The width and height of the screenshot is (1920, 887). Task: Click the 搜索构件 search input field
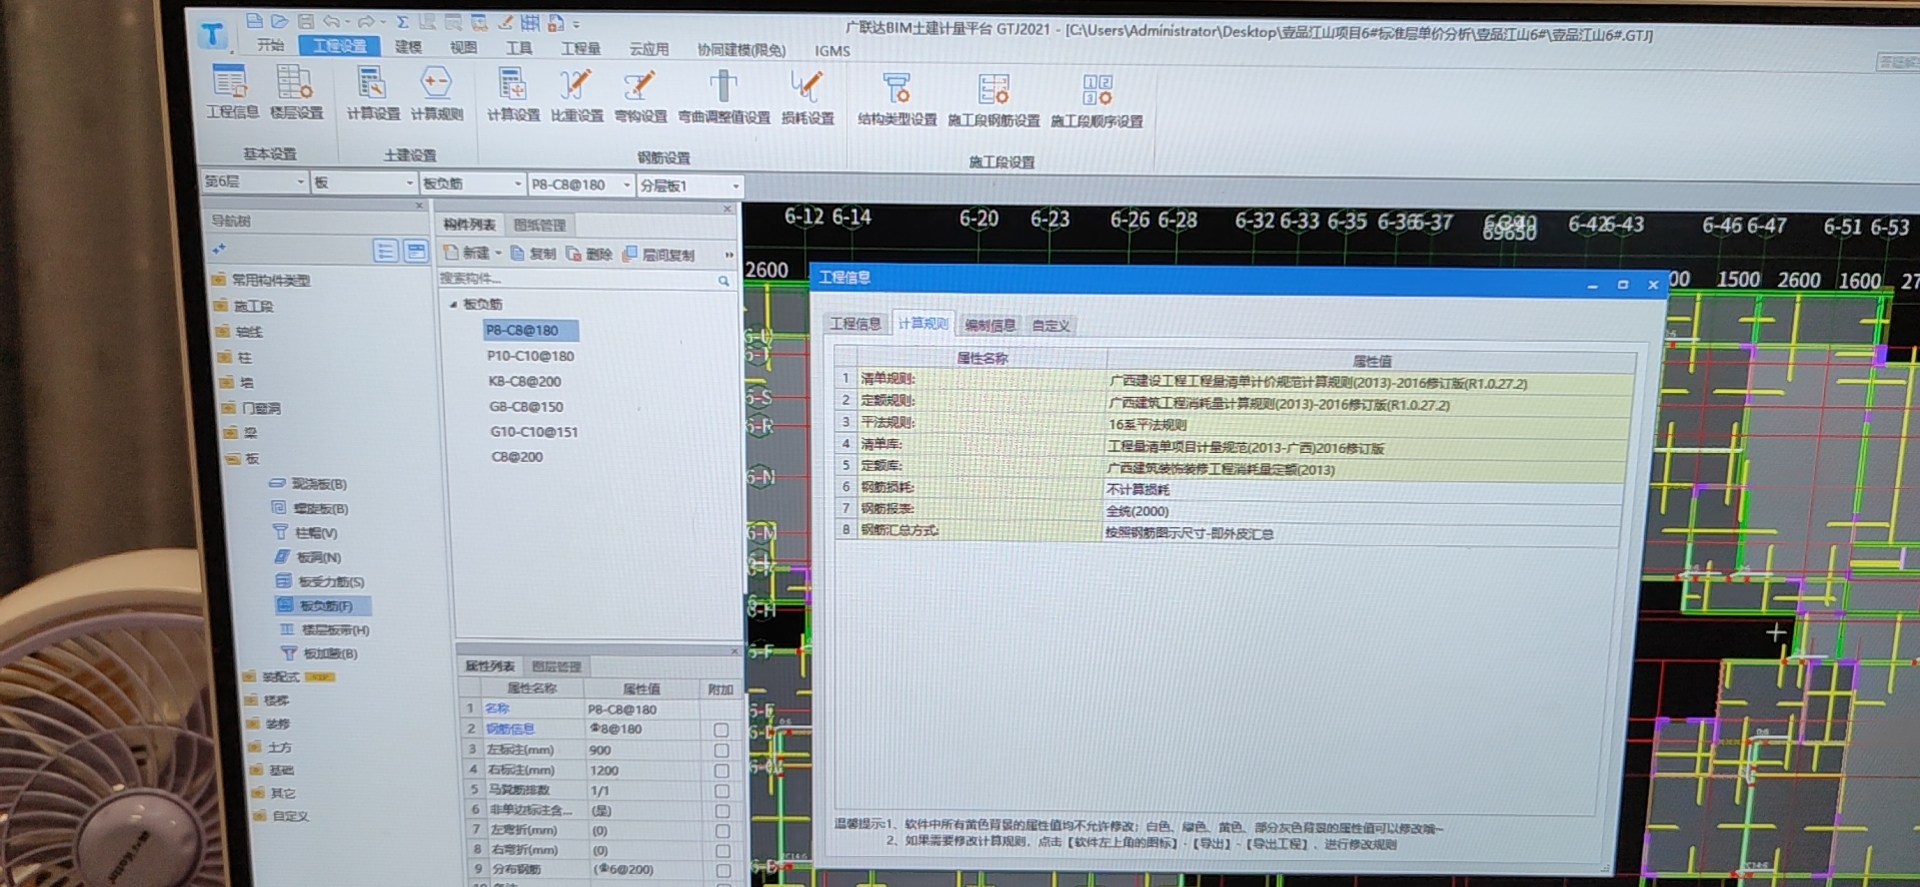(576, 279)
